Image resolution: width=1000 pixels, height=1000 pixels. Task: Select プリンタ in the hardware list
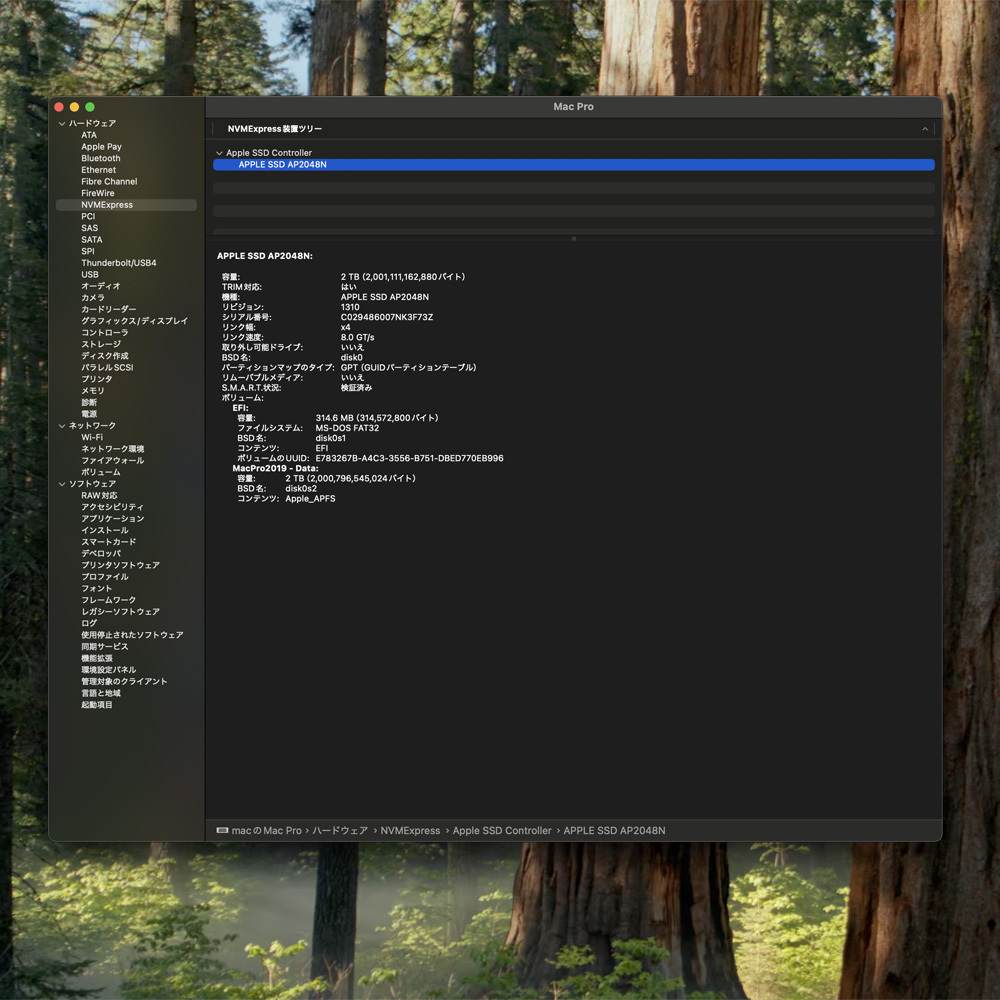click(96, 379)
